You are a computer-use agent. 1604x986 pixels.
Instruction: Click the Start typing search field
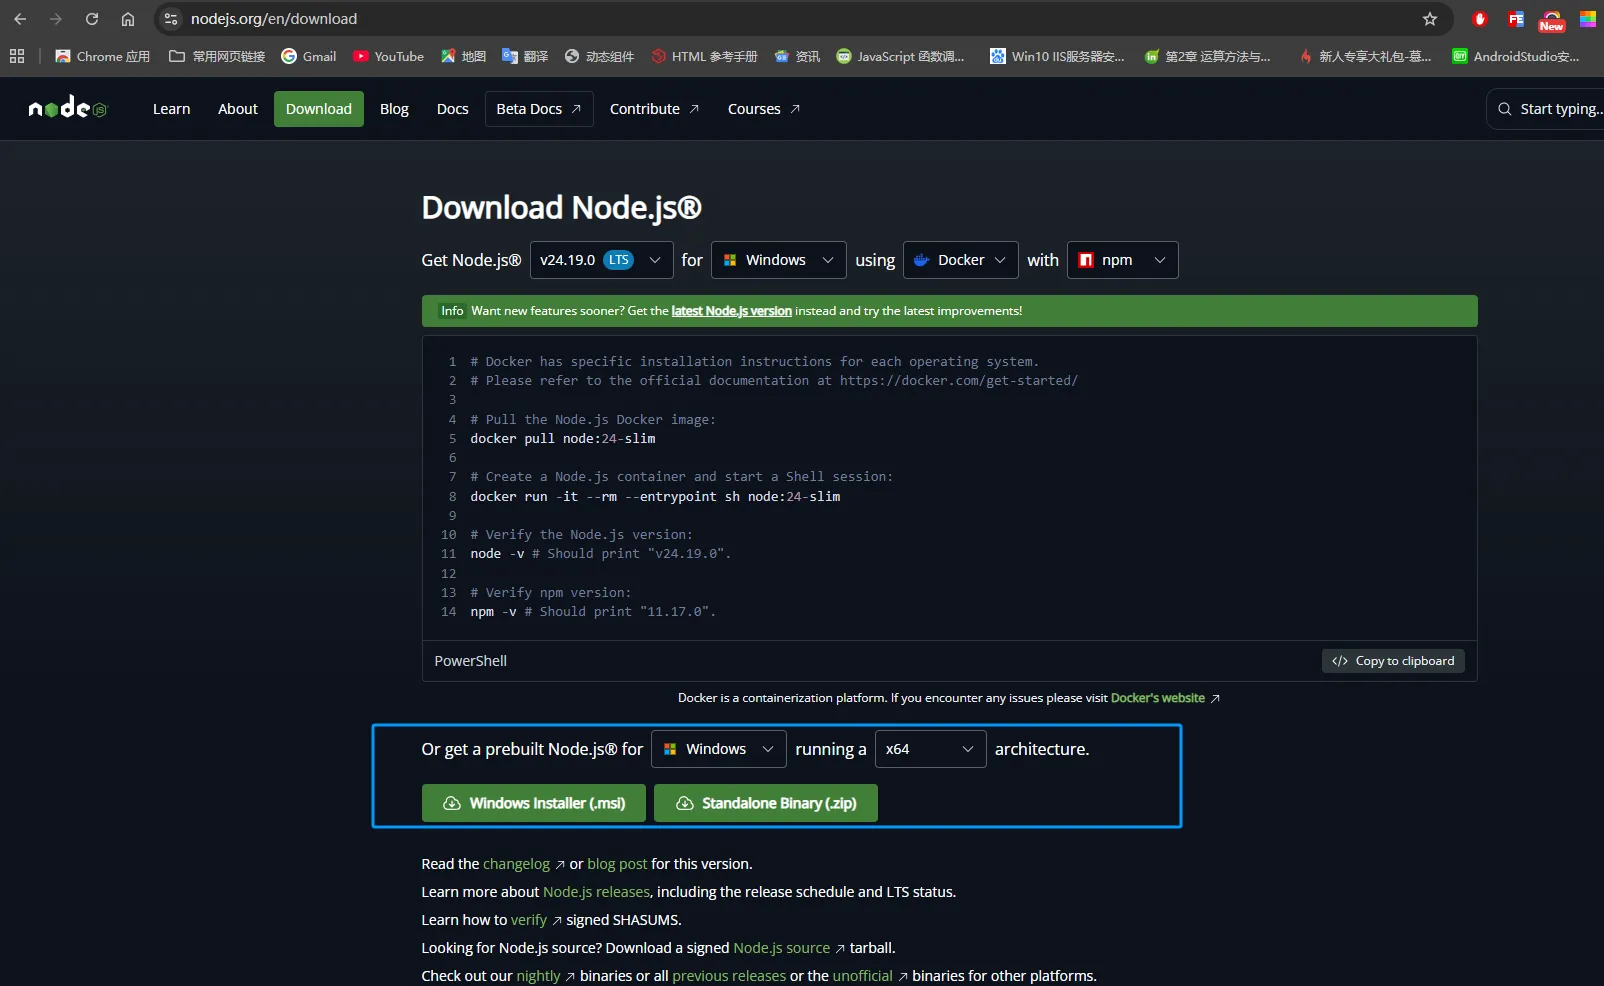click(1545, 109)
